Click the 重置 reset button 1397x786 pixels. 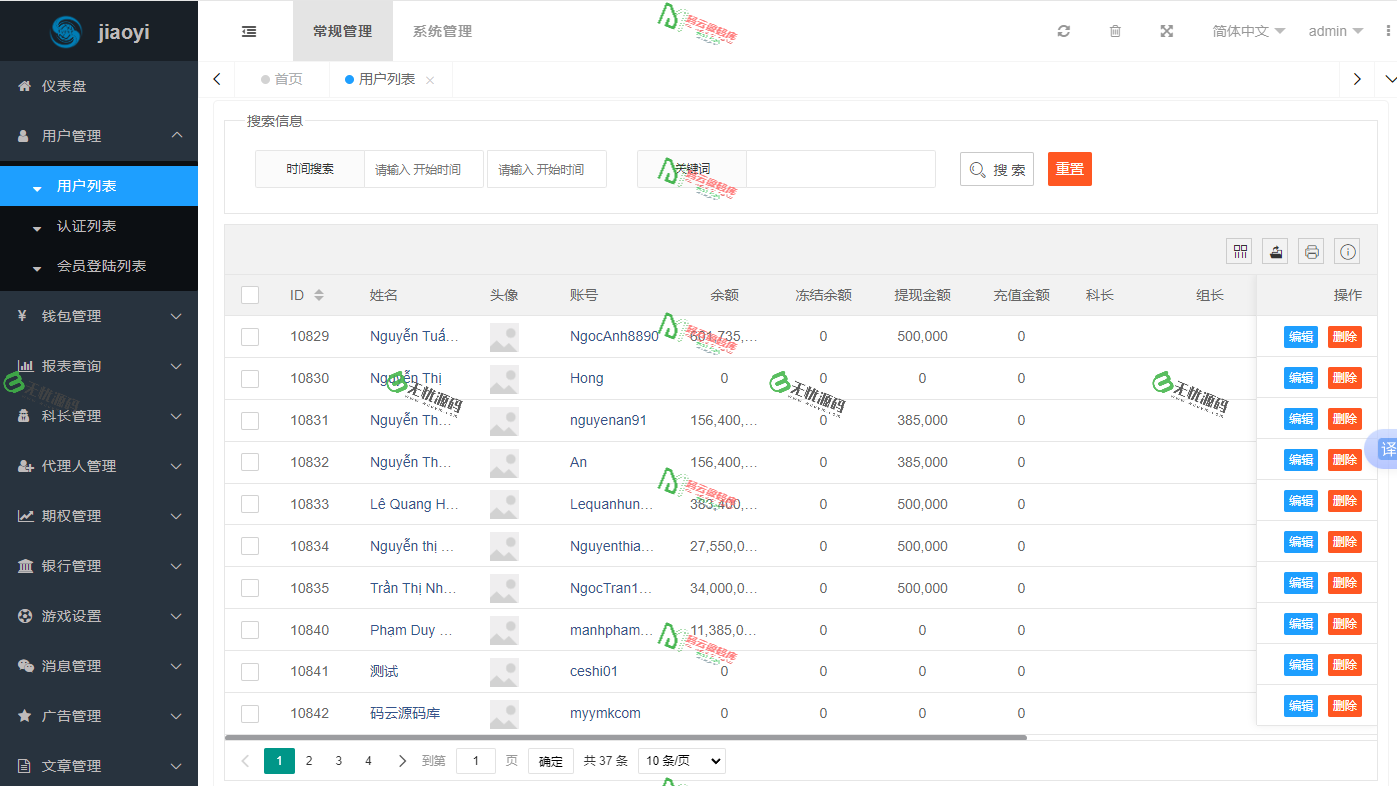[1069, 169]
